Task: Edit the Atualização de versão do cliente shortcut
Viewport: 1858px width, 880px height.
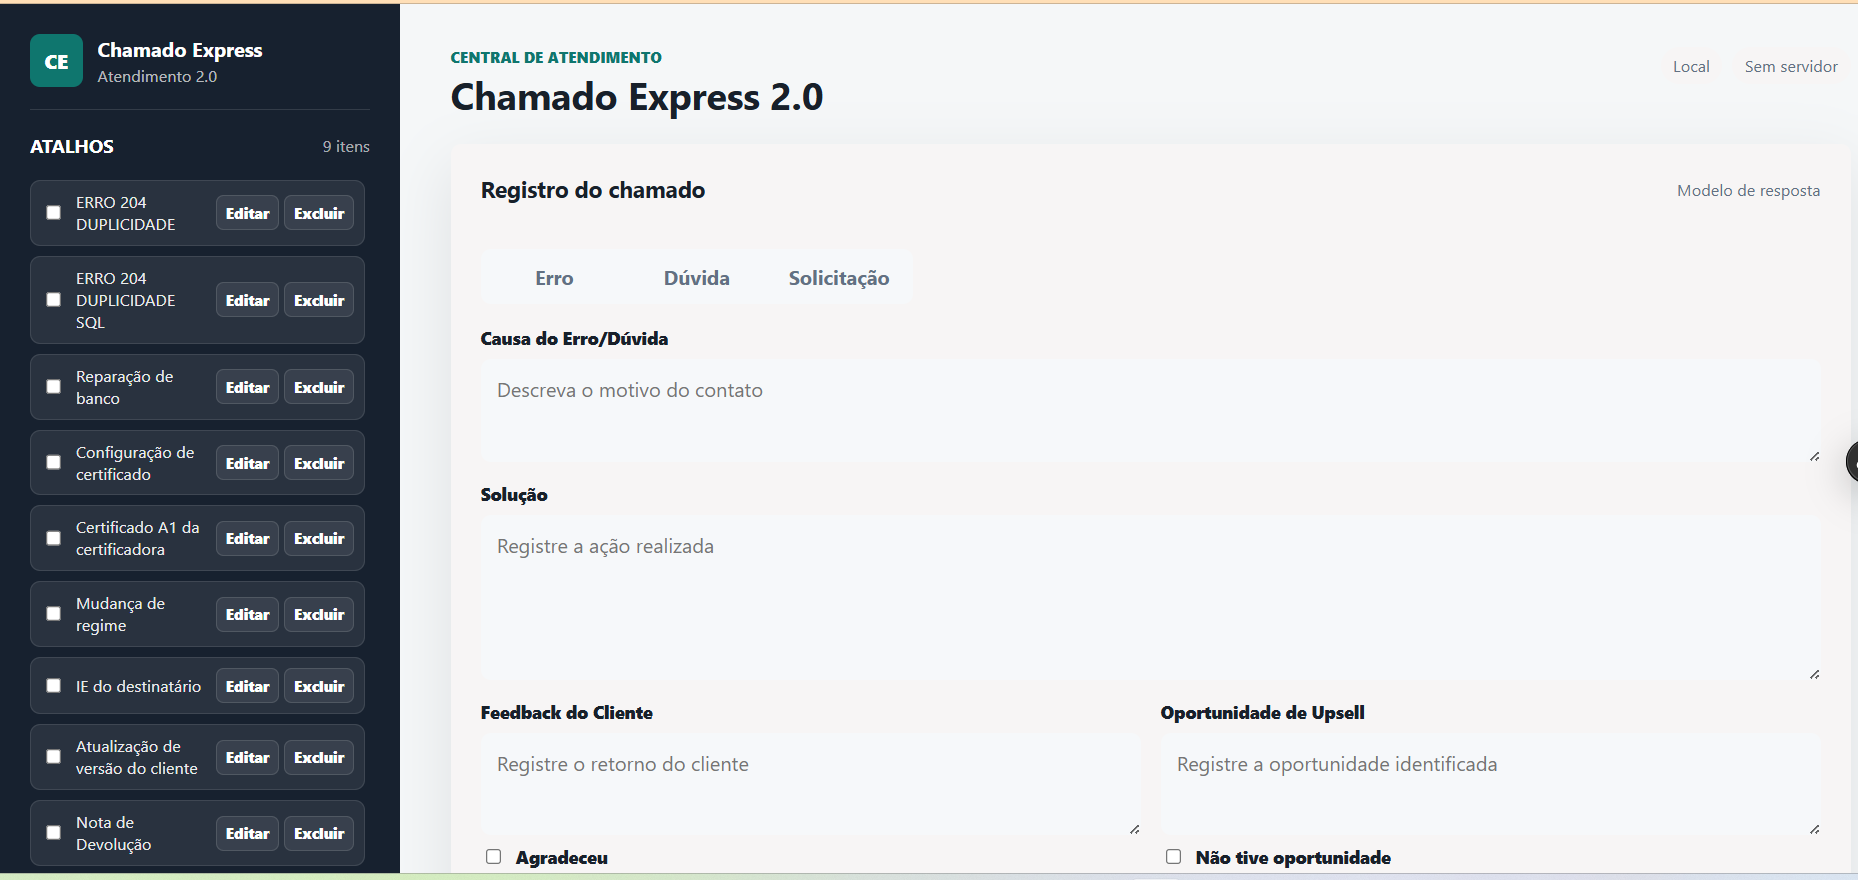Action: 247,757
